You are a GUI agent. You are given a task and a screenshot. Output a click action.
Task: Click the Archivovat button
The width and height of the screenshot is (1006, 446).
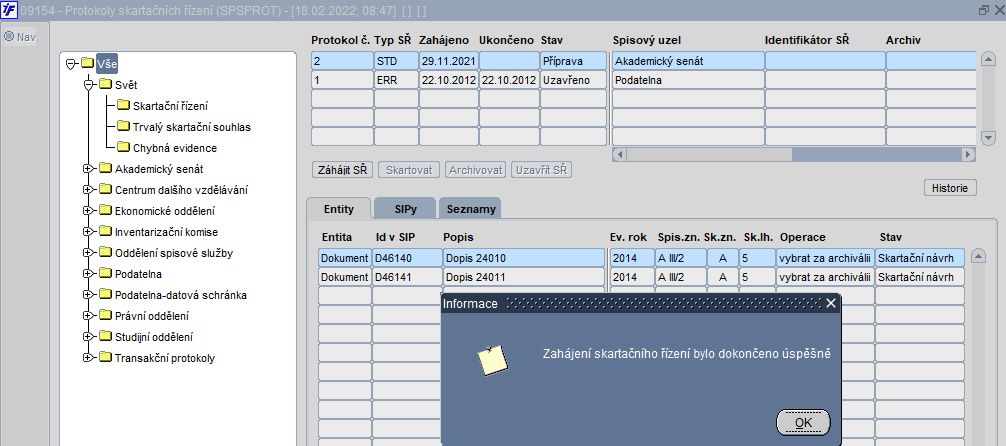(x=476, y=170)
